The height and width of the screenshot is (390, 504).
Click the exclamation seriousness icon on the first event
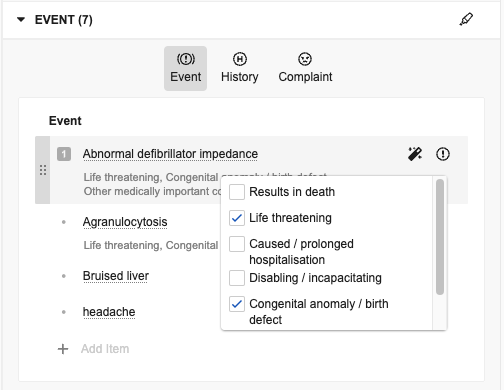443,154
